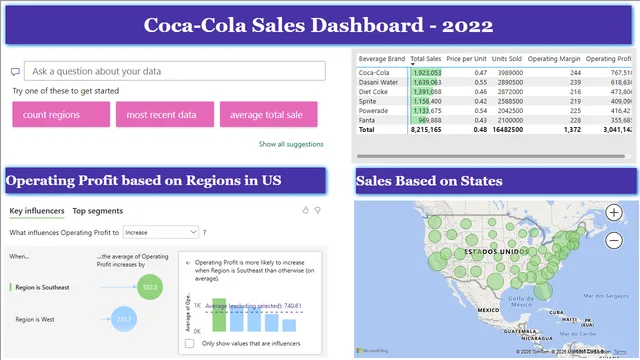640x360 pixels.
Task: Click the 3989000 units sold cell
Action: coord(510,73)
